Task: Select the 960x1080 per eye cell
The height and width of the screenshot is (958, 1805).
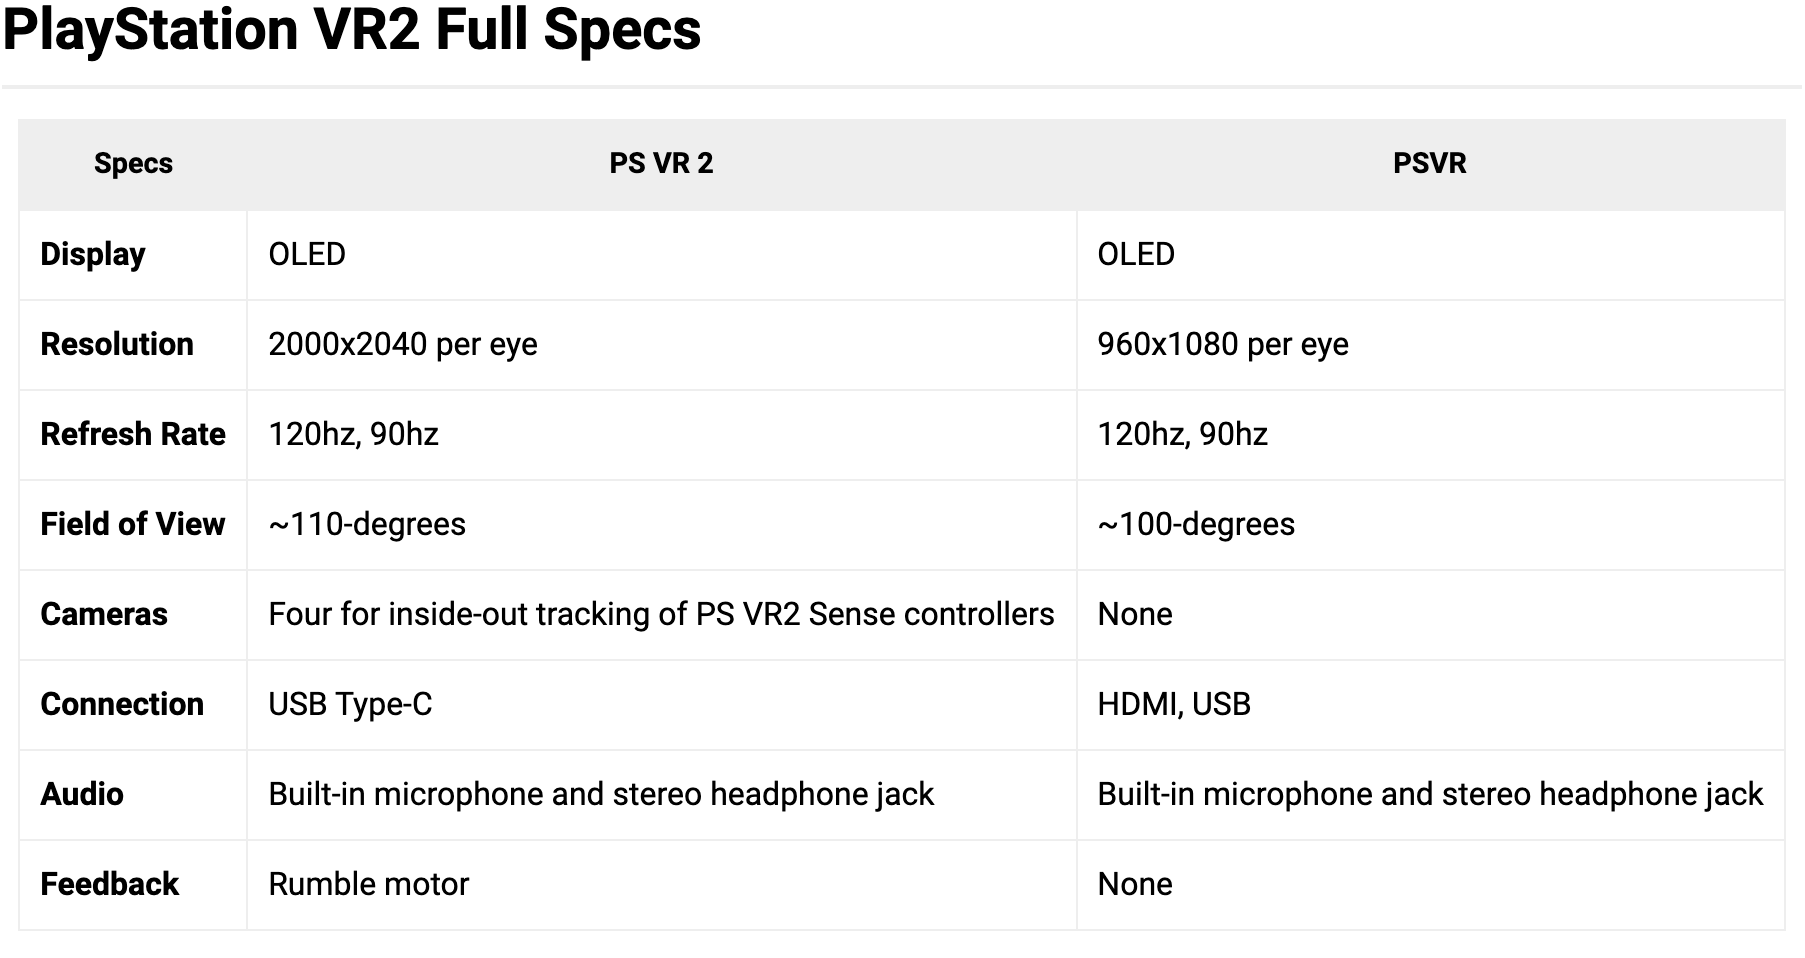Action: tap(1223, 344)
